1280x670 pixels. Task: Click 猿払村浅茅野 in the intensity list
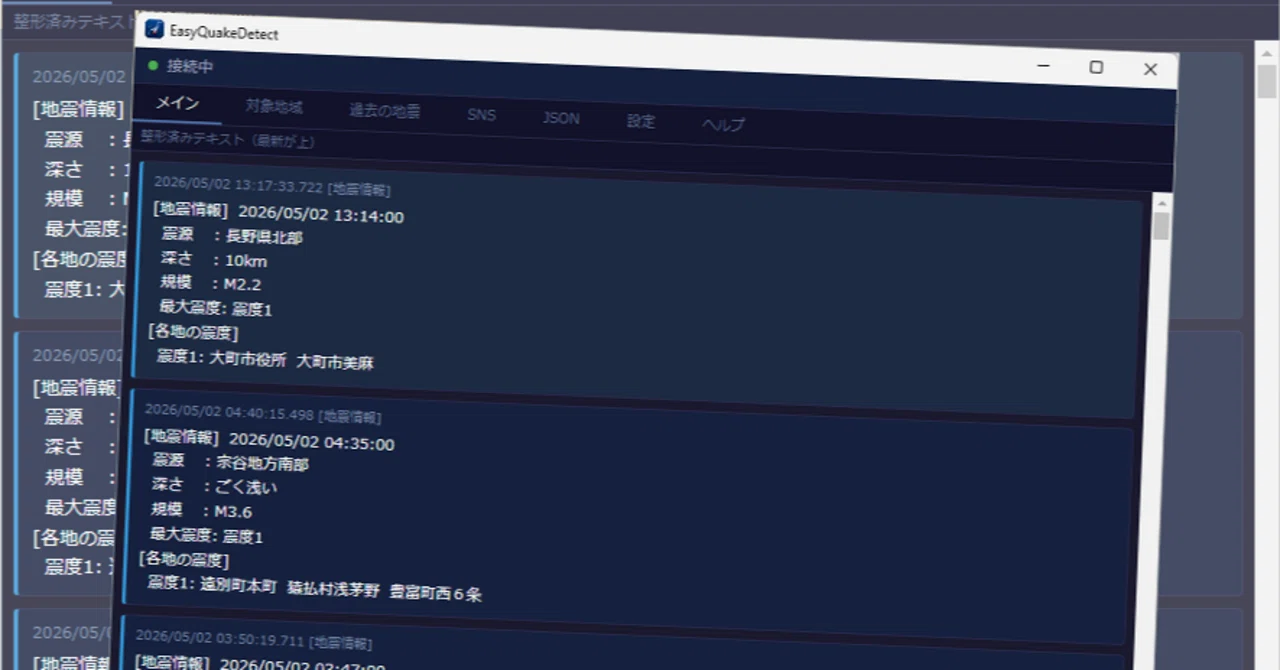333,589
